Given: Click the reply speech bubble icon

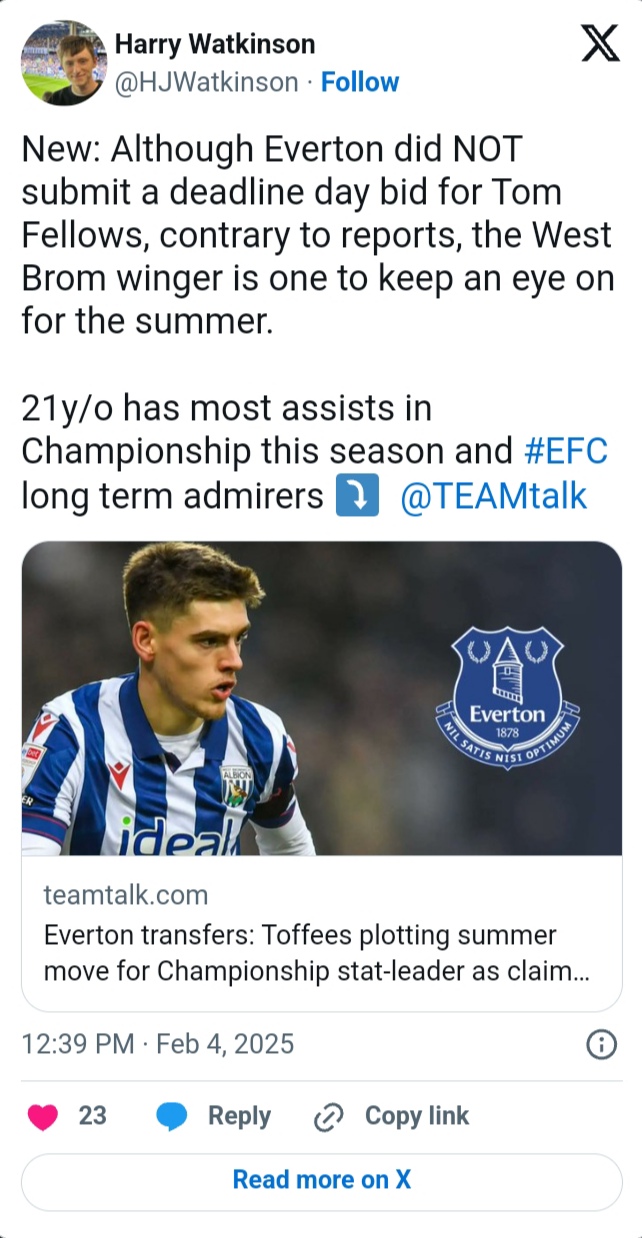Looking at the screenshot, I should click(172, 1117).
